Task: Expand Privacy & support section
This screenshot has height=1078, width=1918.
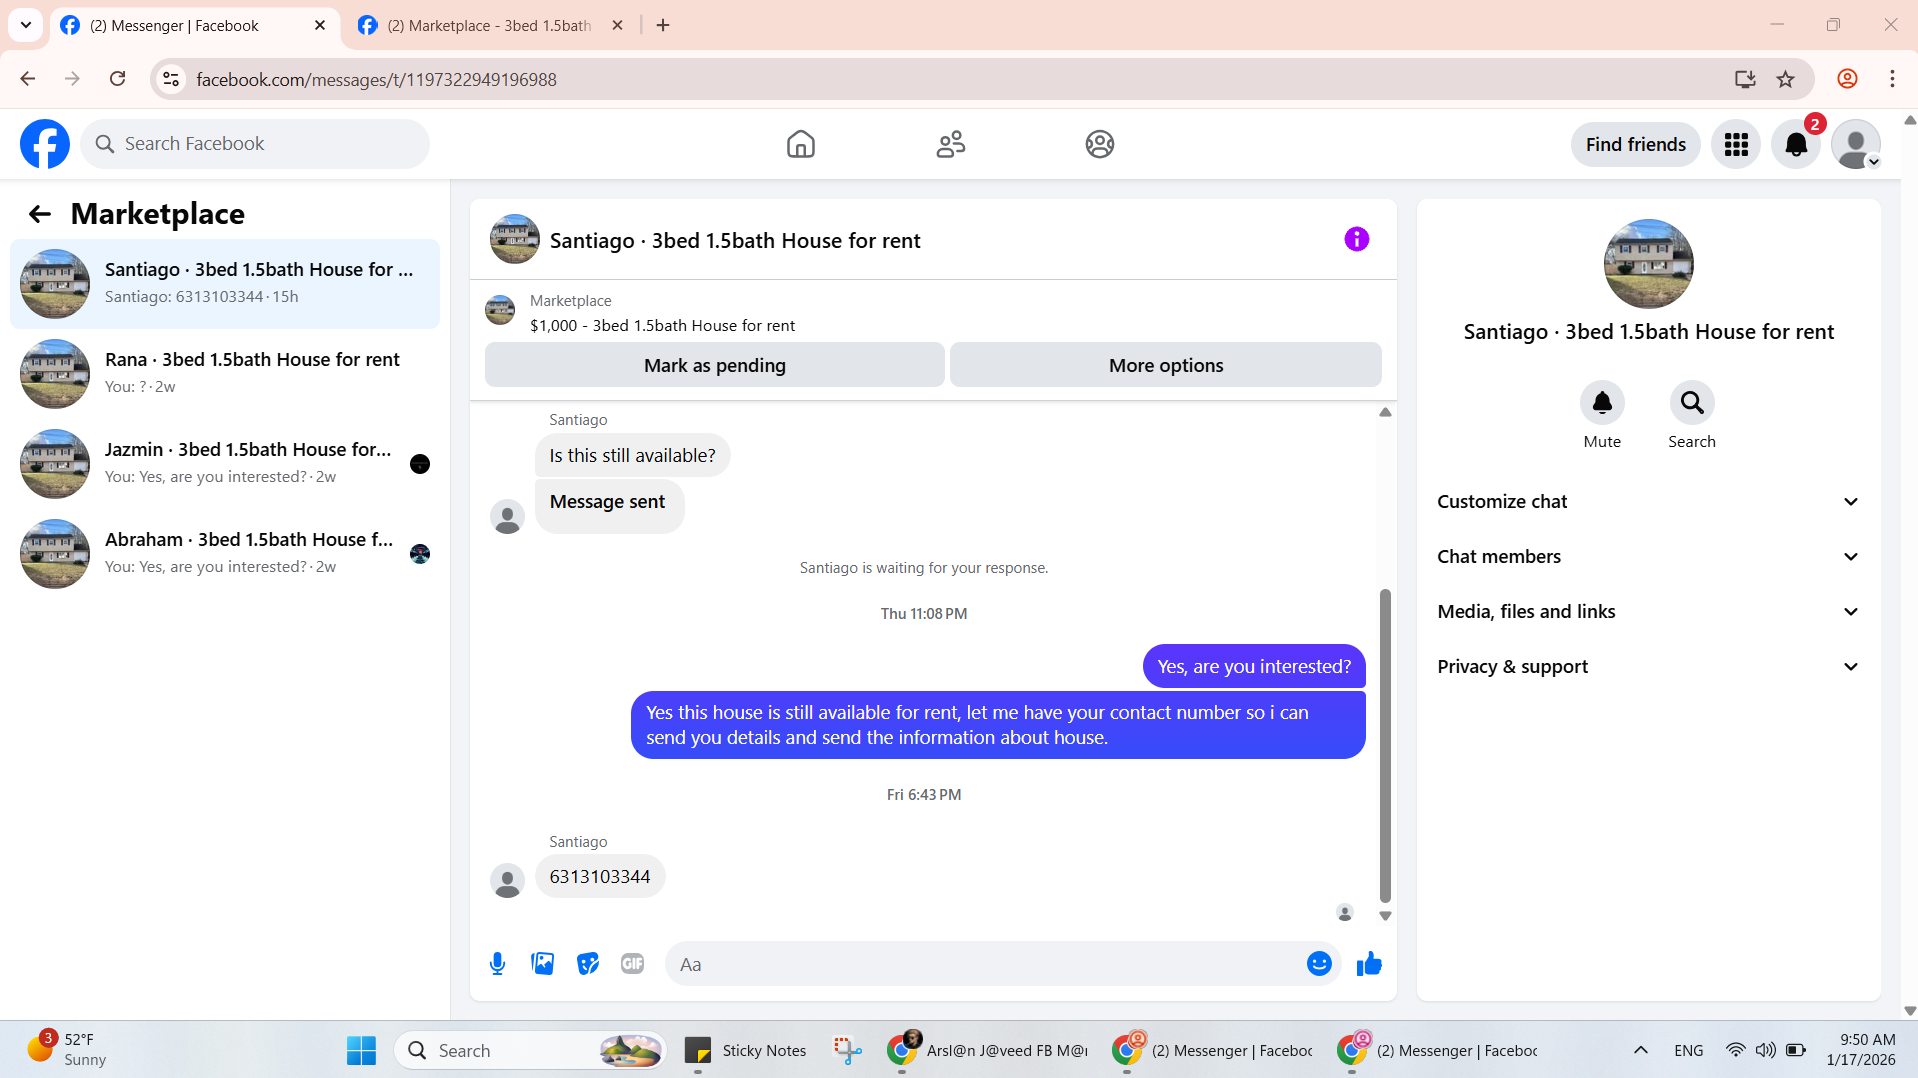Action: point(1648,667)
